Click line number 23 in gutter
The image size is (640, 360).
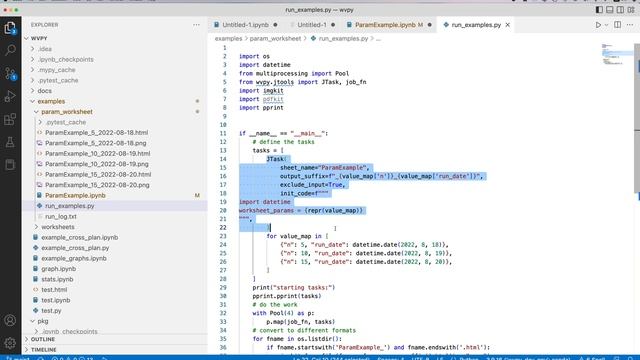coord(223,236)
